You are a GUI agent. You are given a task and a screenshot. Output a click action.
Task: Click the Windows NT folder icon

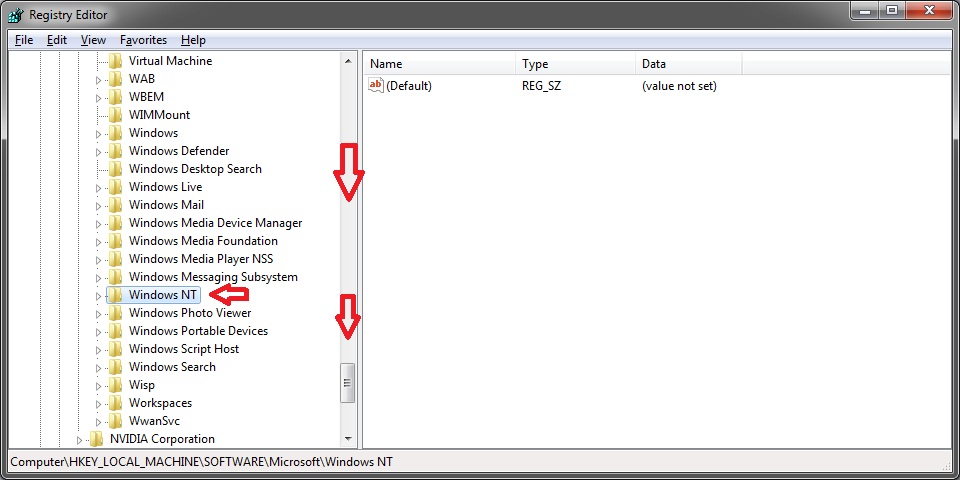pyautogui.click(x=115, y=294)
